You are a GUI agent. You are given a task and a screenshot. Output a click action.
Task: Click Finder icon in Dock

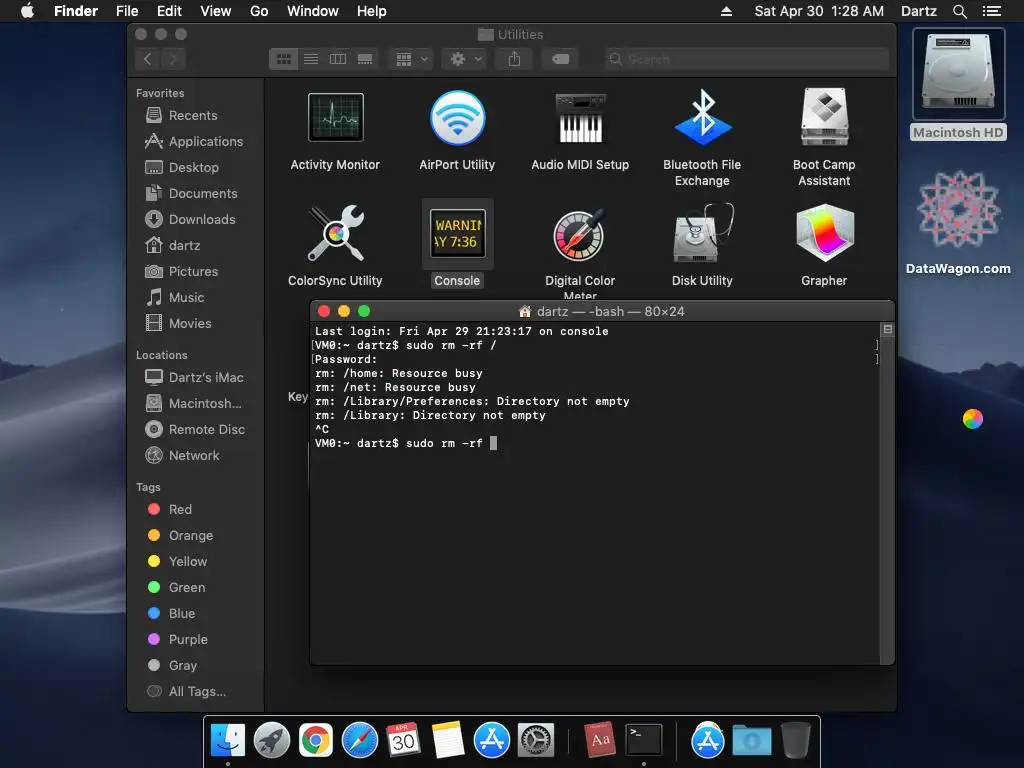click(x=227, y=741)
